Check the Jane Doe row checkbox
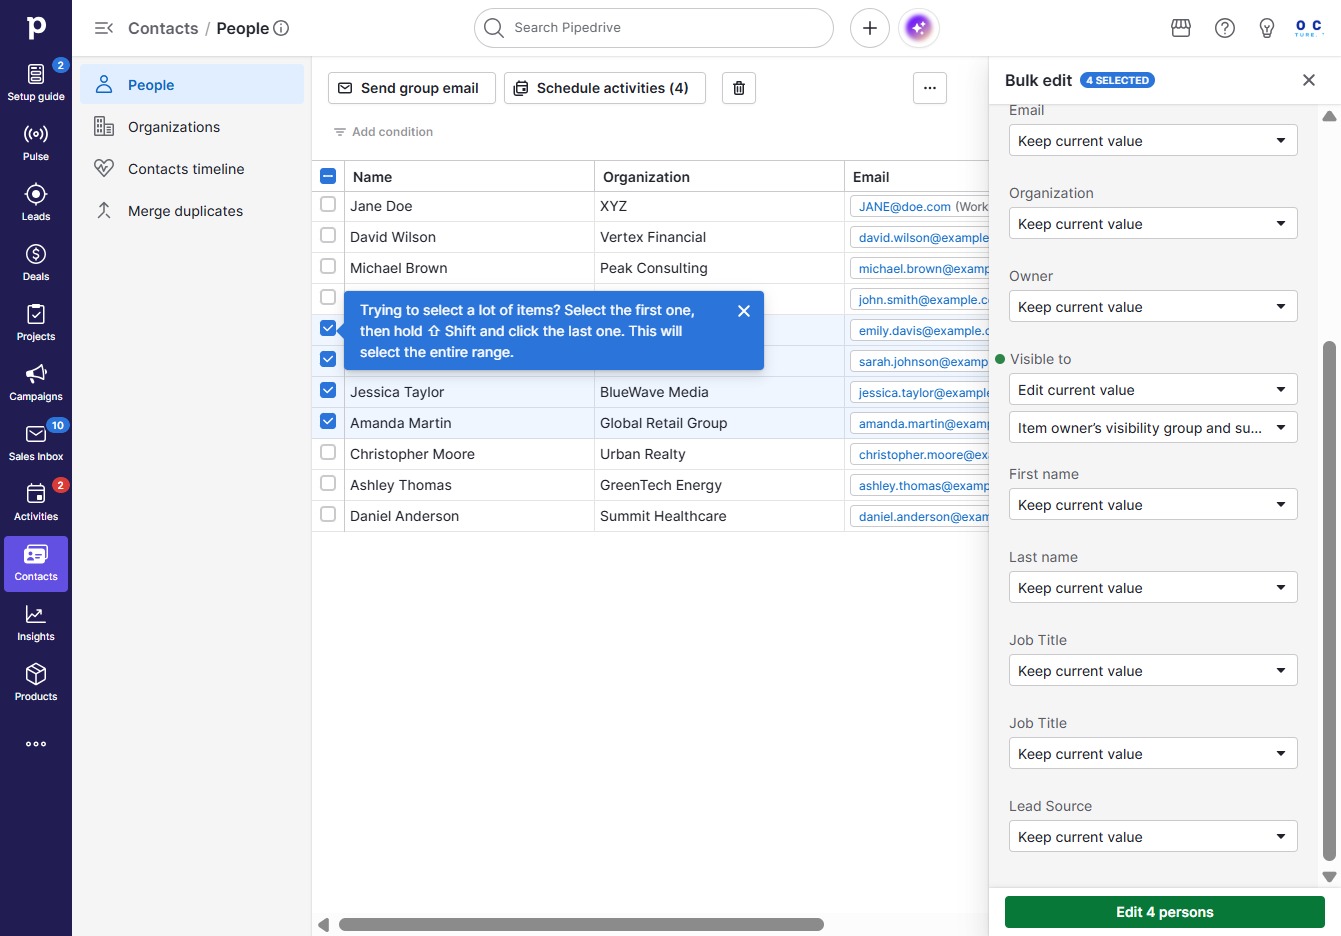Viewport: 1341px width, 936px height. [328, 205]
